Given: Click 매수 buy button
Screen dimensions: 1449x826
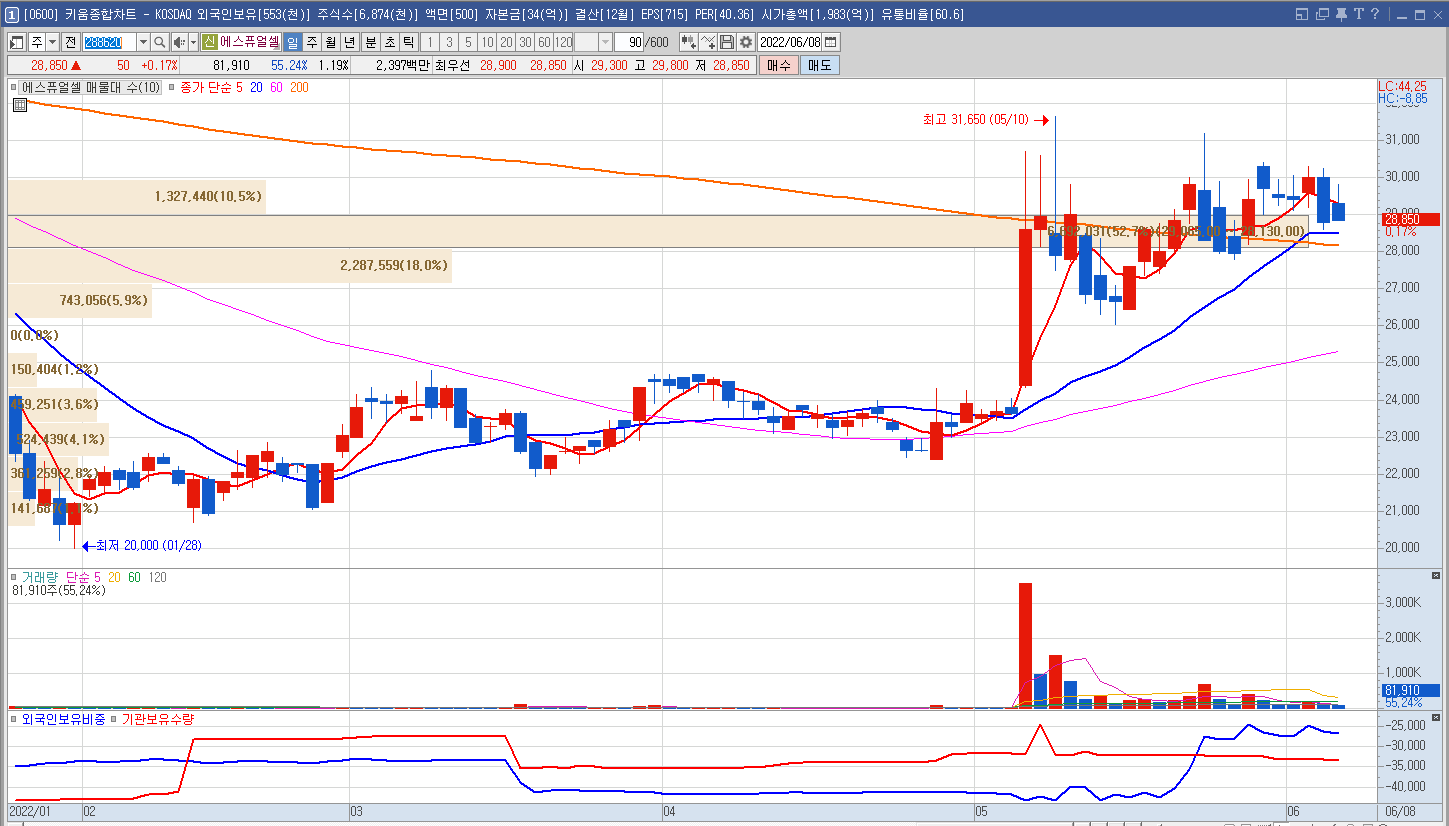Looking at the screenshot, I should click(779, 64).
